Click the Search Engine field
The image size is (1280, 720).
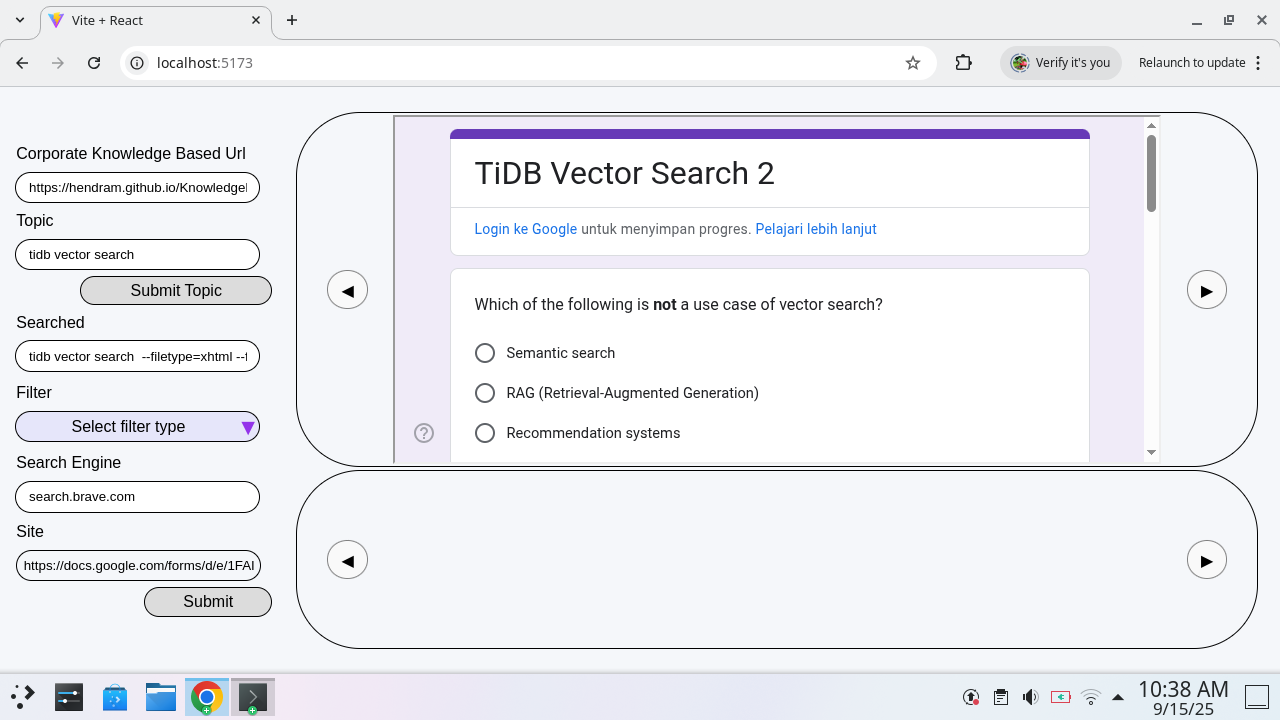click(x=138, y=496)
